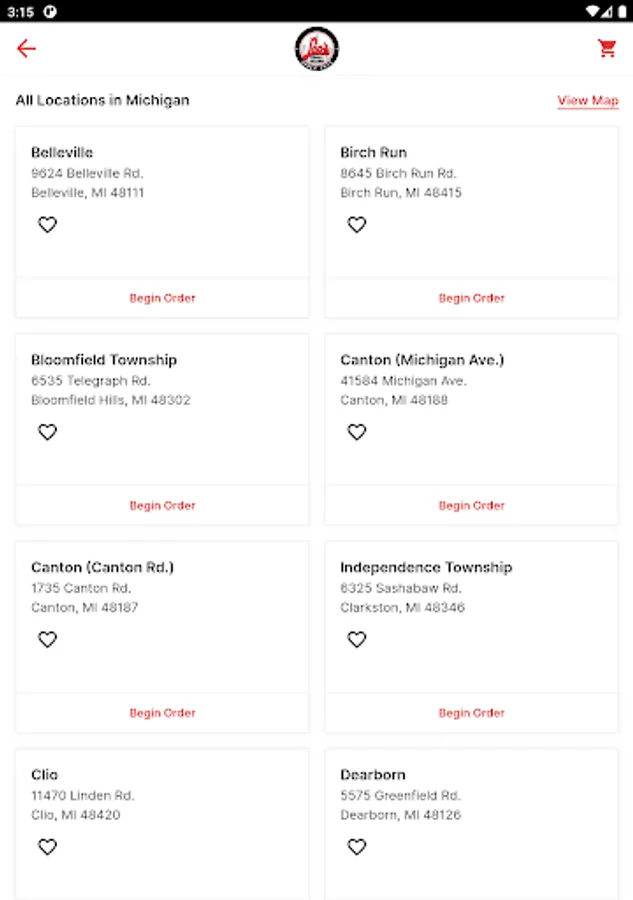Tap the Clio location name
Image resolution: width=633 pixels, height=900 pixels.
point(45,775)
